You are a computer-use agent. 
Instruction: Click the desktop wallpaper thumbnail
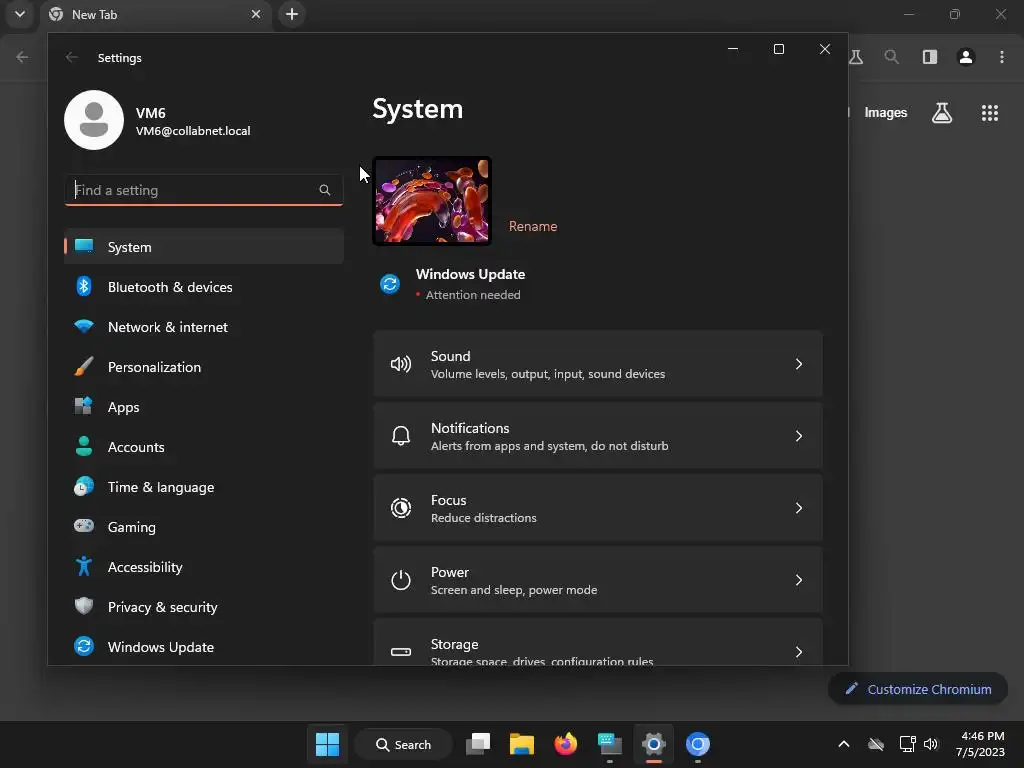pos(432,200)
